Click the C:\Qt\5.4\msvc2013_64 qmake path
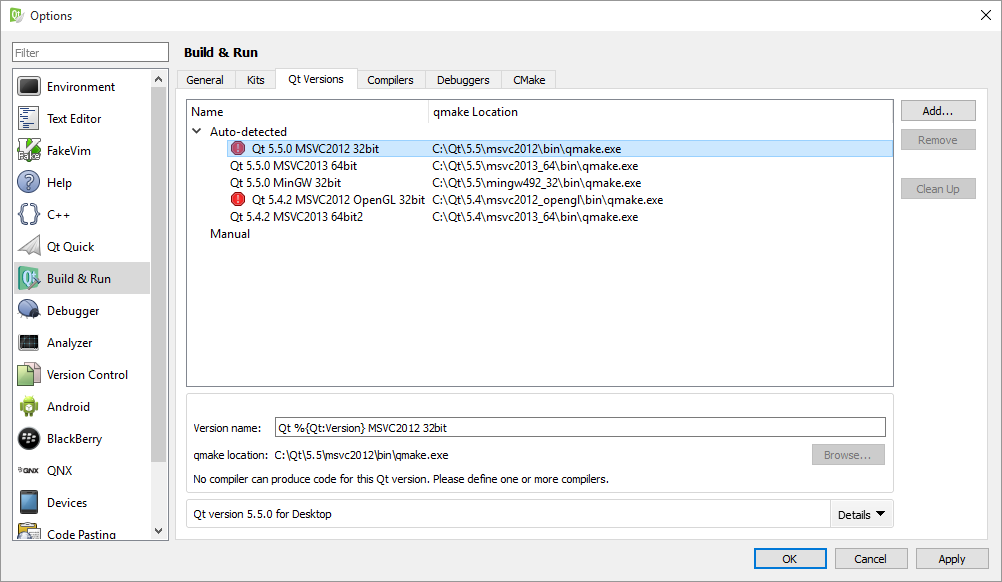Image resolution: width=1002 pixels, height=582 pixels. tap(535, 217)
